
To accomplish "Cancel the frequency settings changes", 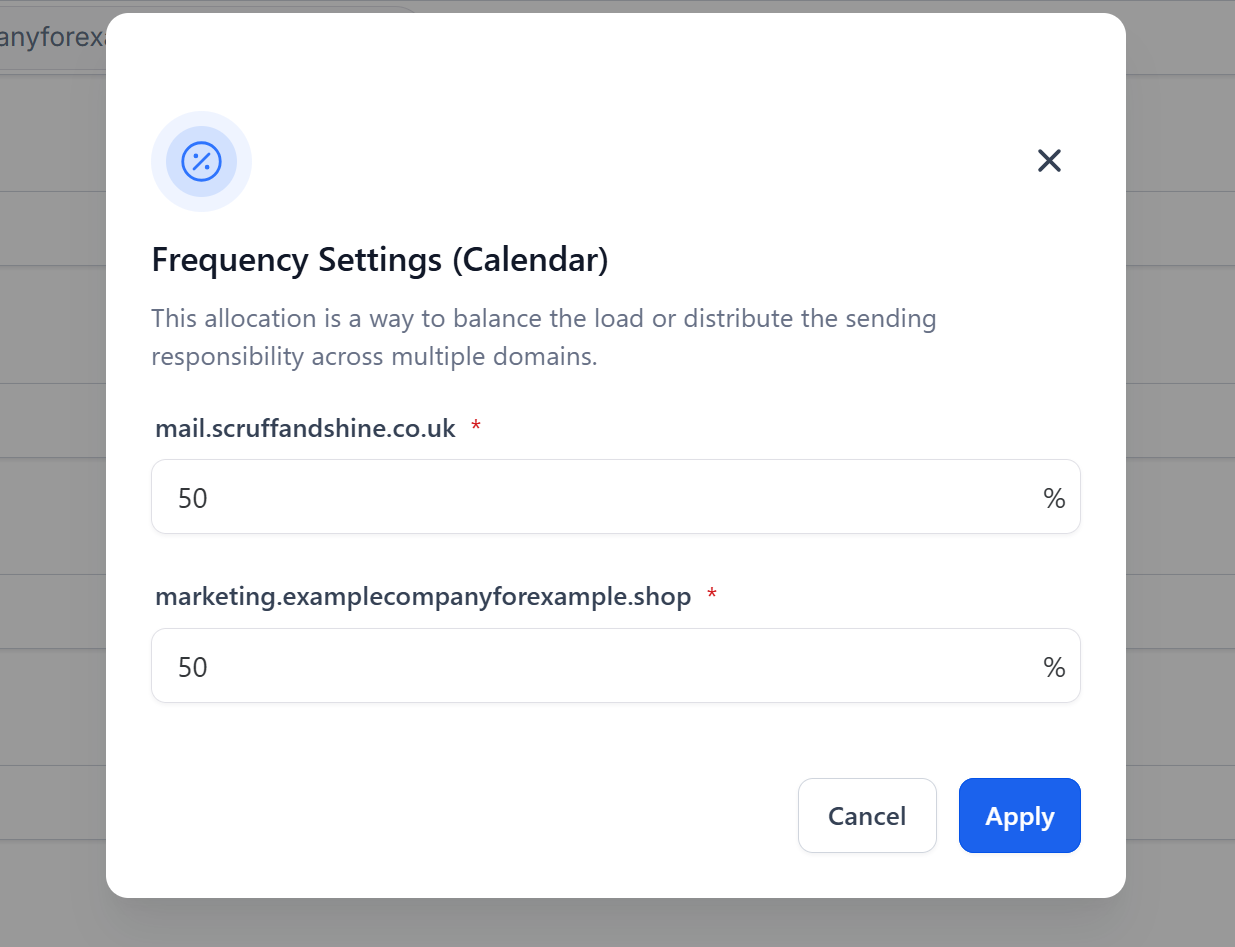I will tap(867, 815).
